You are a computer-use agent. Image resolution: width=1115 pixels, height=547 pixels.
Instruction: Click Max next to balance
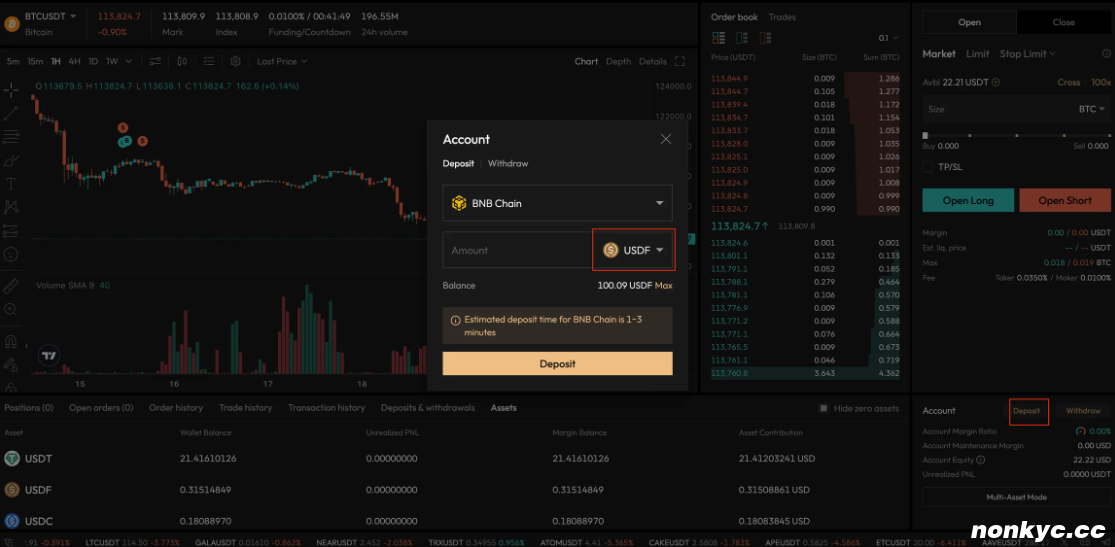pos(663,286)
